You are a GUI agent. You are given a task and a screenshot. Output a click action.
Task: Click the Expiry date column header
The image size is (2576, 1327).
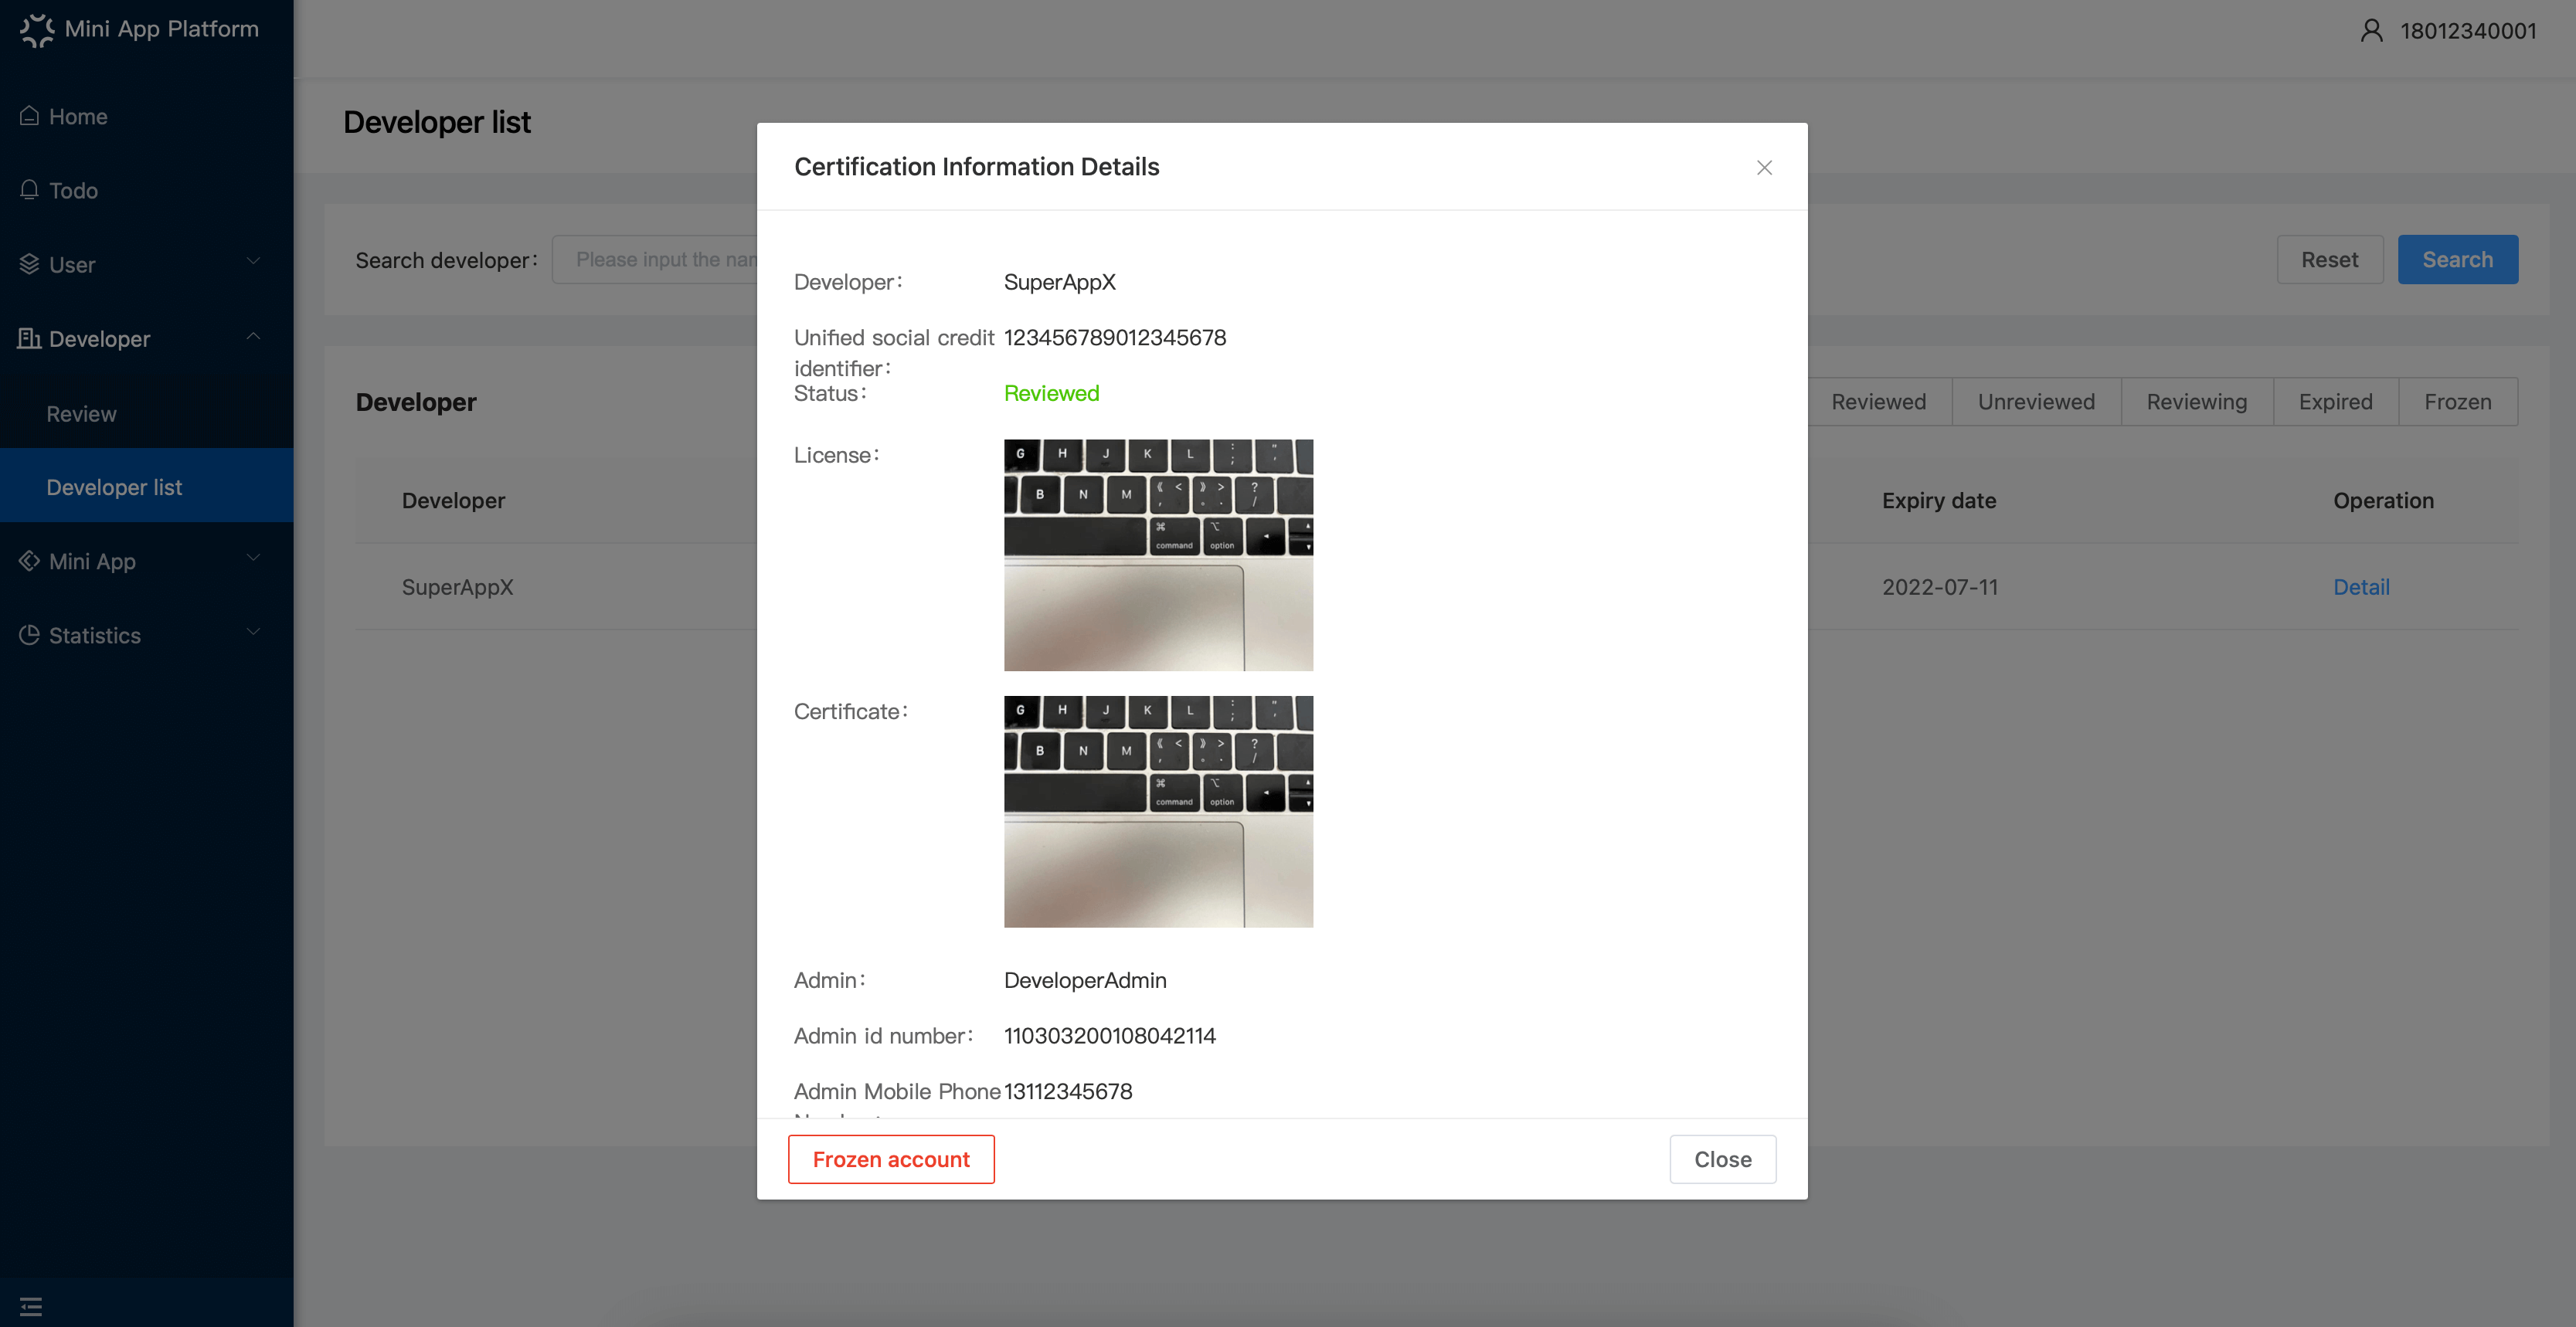pos(1938,501)
